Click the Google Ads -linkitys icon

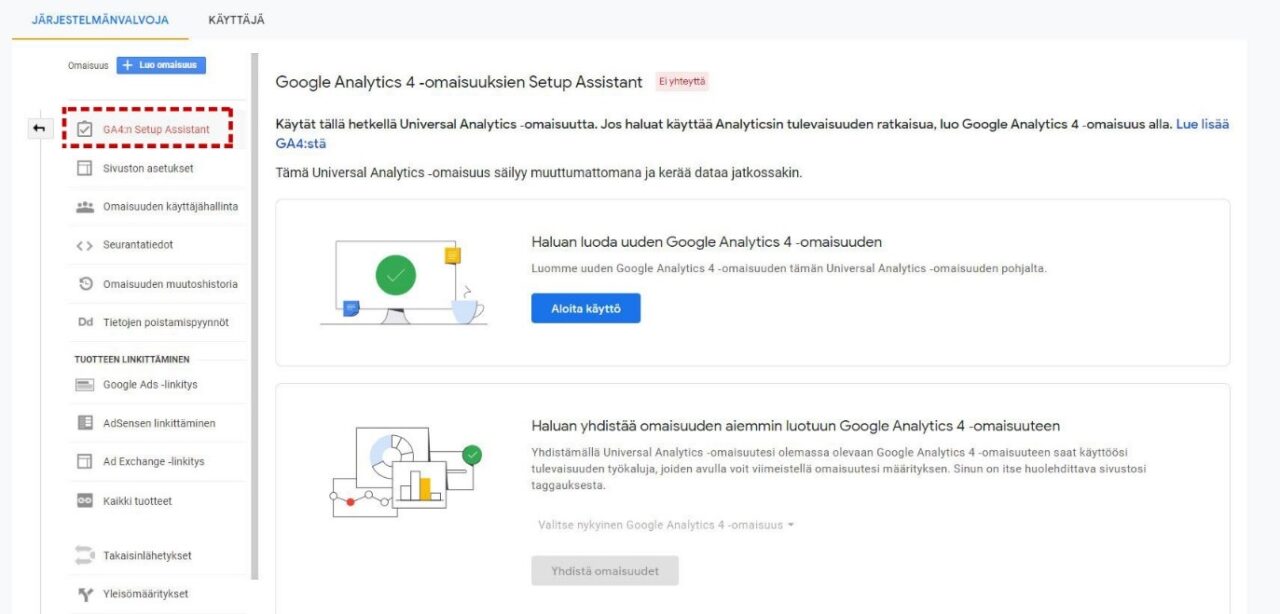click(x=85, y=385)
